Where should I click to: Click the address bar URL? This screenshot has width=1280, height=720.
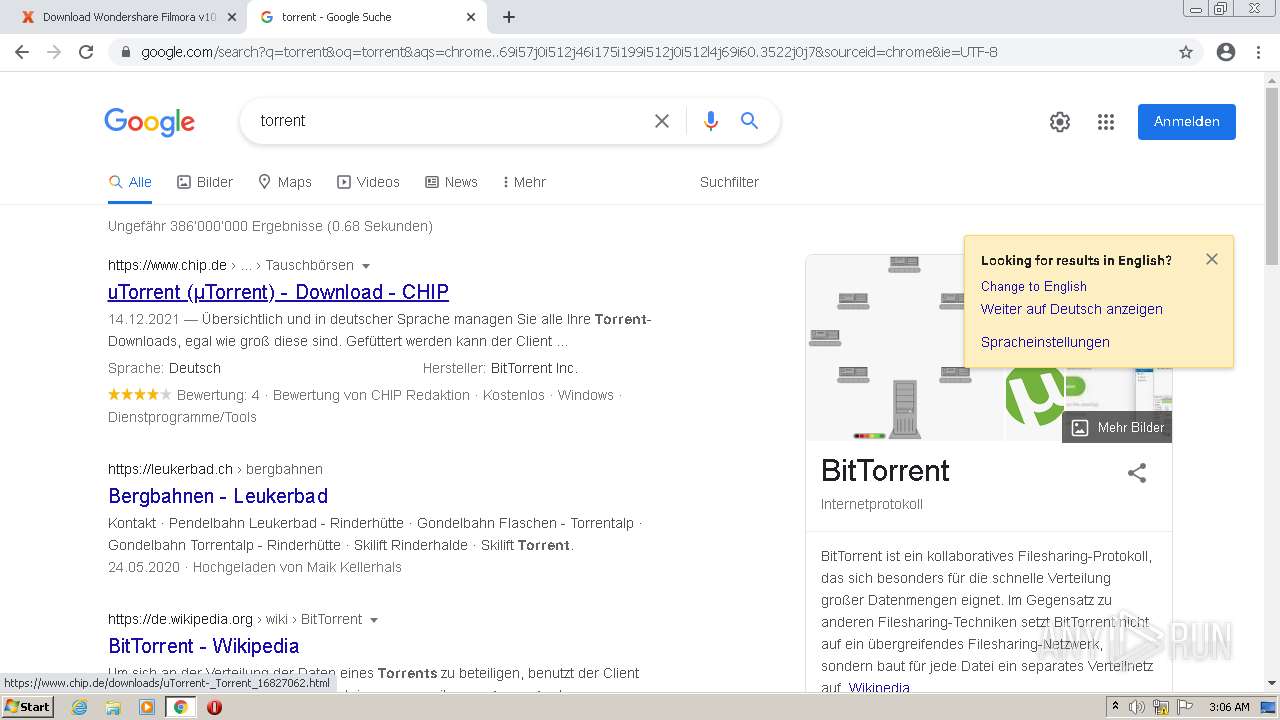click(x=569, y=52)
